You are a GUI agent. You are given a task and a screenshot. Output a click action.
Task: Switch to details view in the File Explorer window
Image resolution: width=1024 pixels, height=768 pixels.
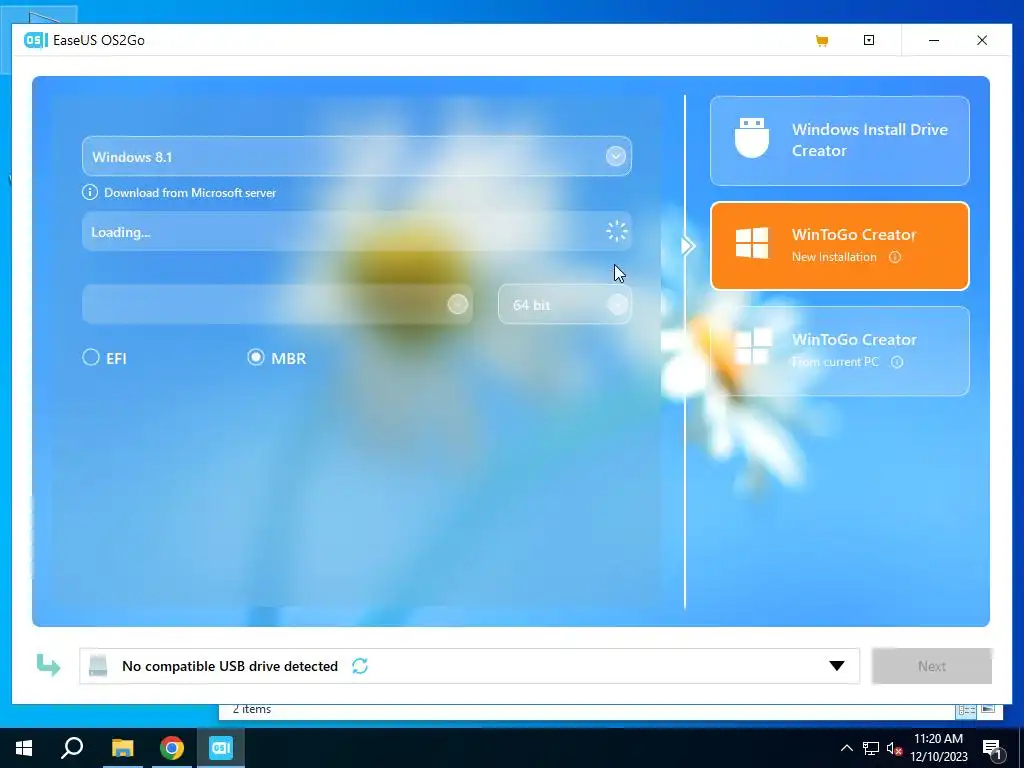(x=967, y=710)
